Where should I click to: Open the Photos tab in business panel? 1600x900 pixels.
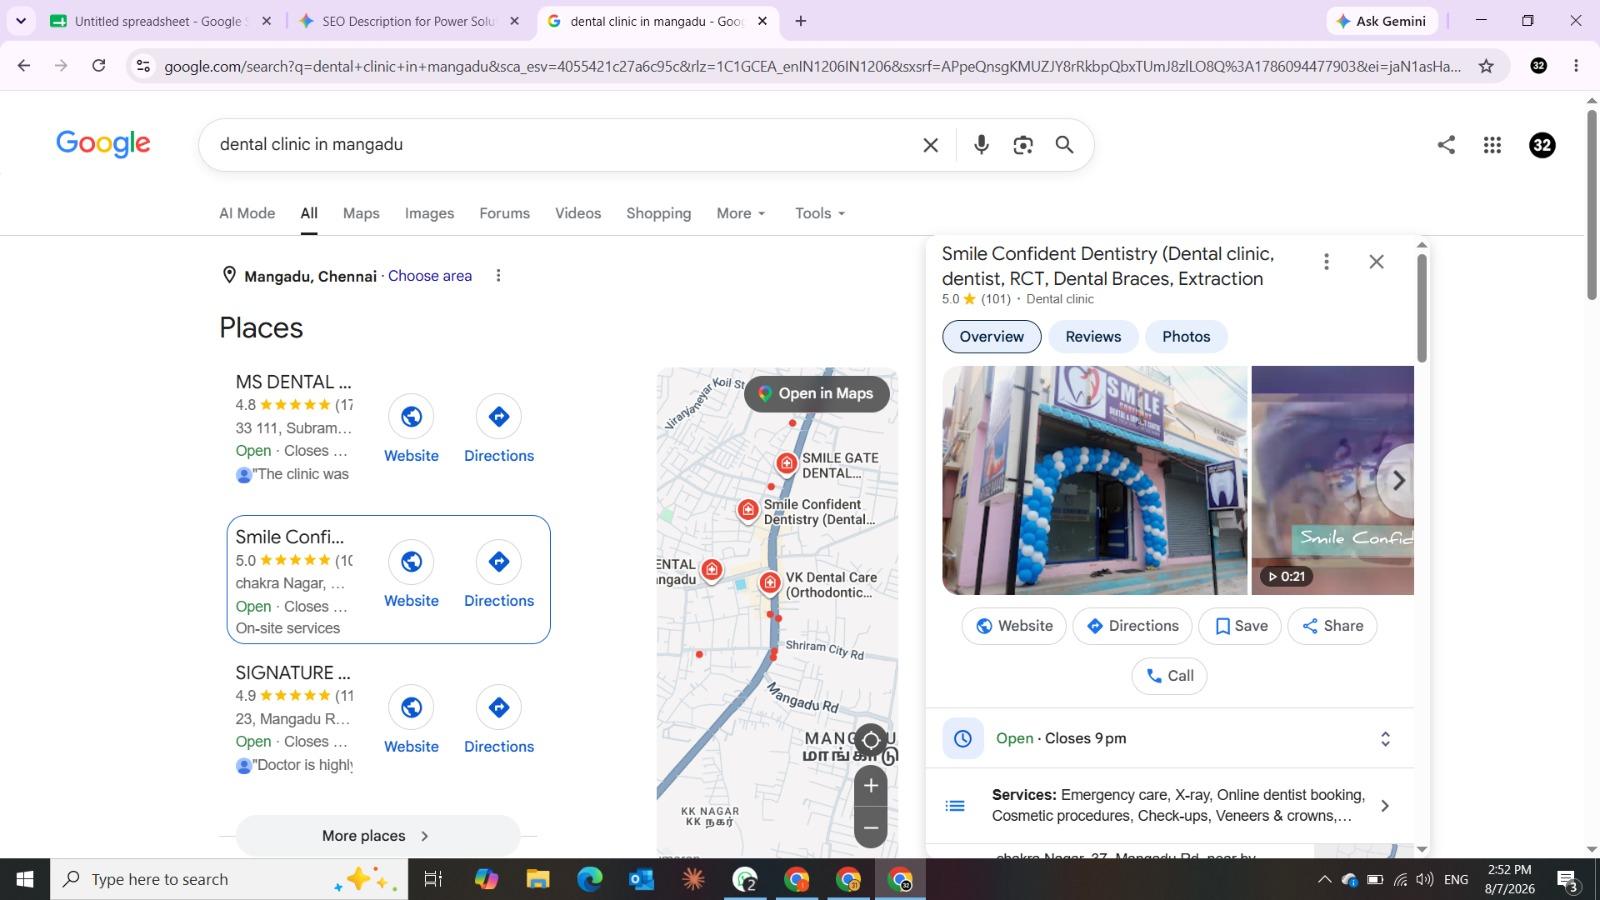pyautogui.click(x=1186, y=337)
